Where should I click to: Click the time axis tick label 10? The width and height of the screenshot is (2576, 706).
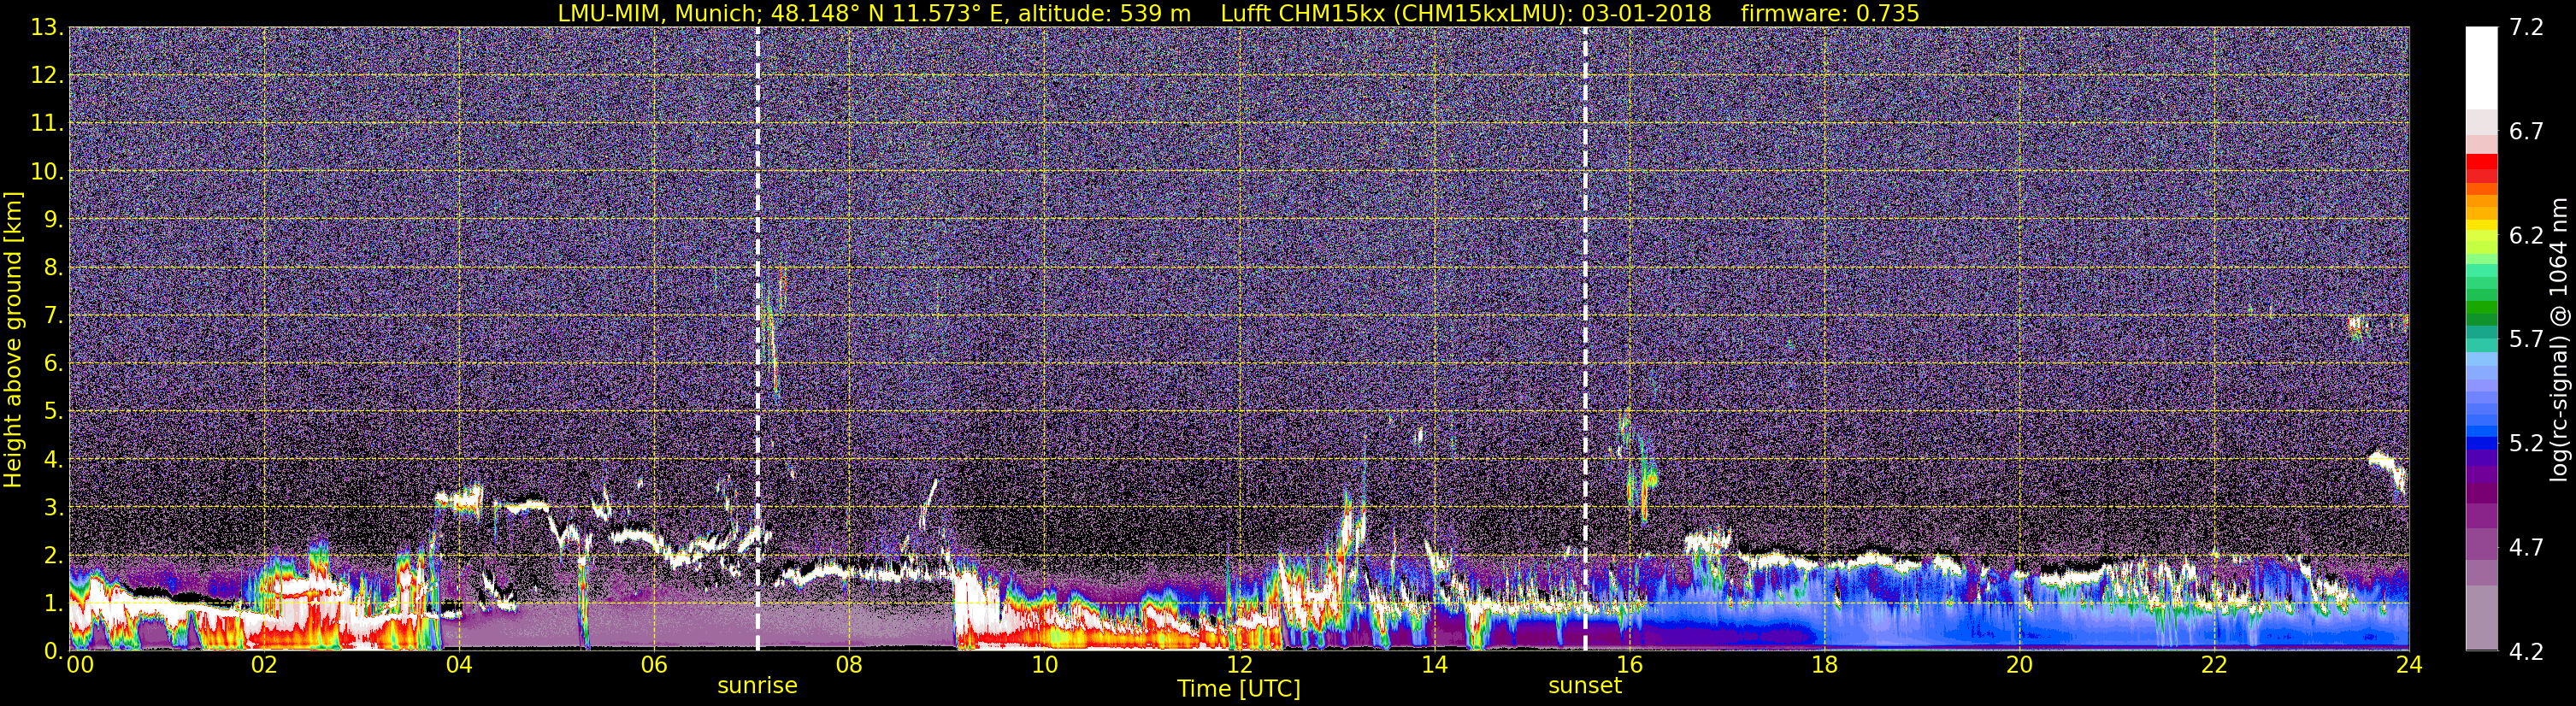1043,665
